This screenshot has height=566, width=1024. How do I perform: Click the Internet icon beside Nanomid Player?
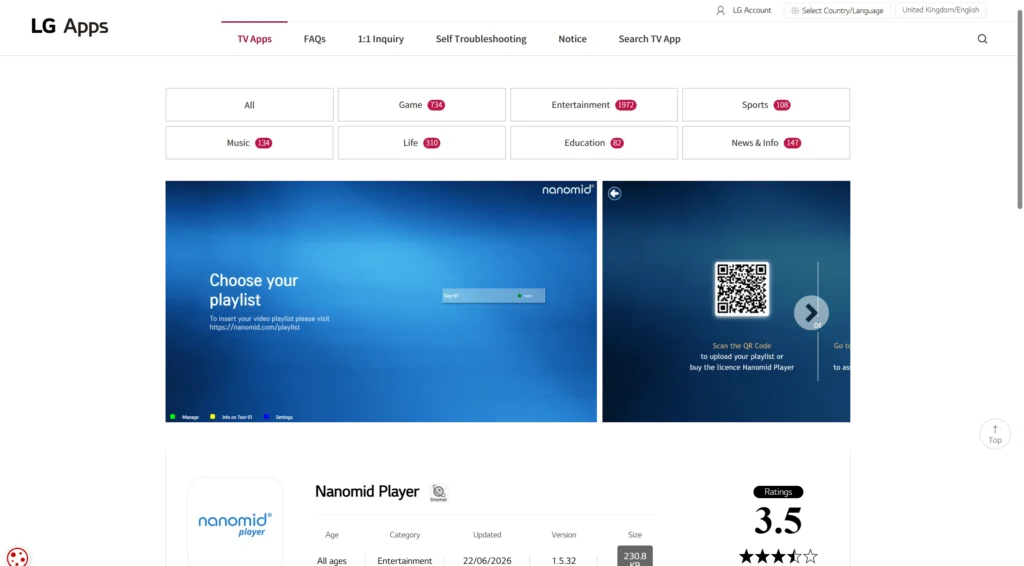(x=439, y=492)
